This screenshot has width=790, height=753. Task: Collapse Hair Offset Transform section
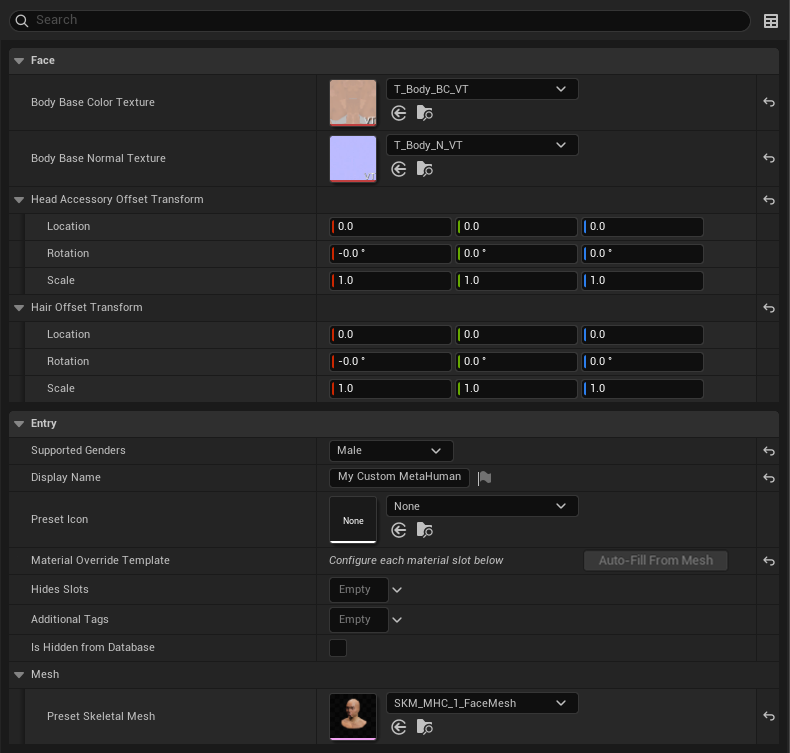pos(19,308)
